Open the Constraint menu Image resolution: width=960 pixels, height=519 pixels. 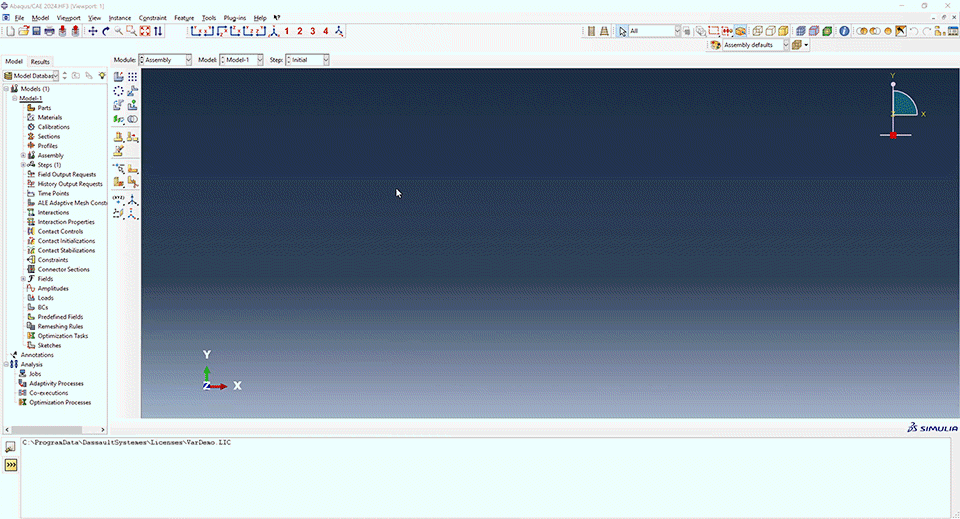153,18
